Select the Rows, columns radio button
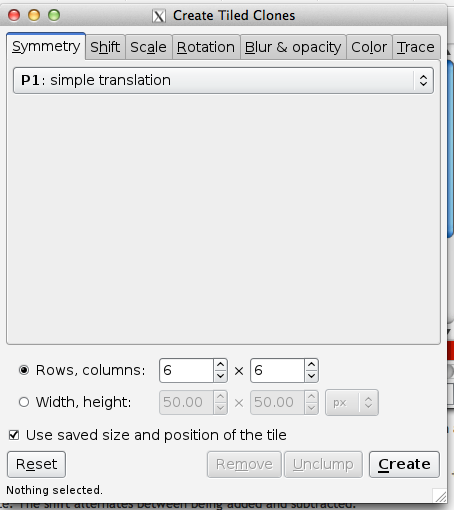Viewport: 454px width, 510px height. coord(24,370)
